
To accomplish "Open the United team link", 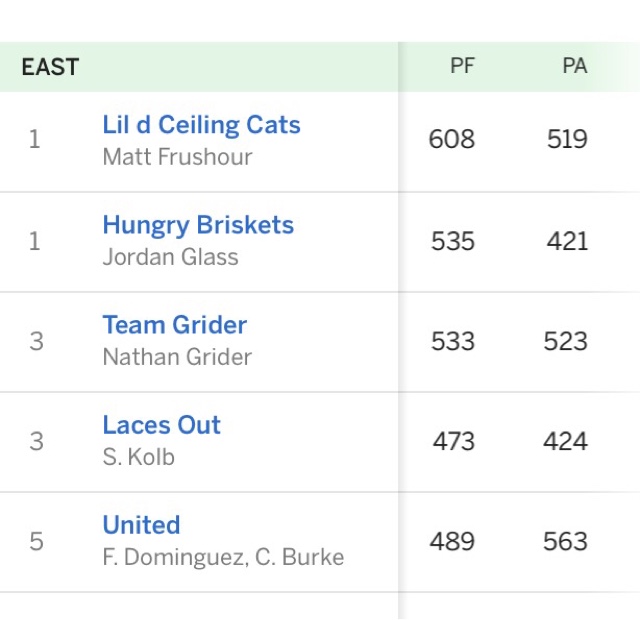I will 141,525.
